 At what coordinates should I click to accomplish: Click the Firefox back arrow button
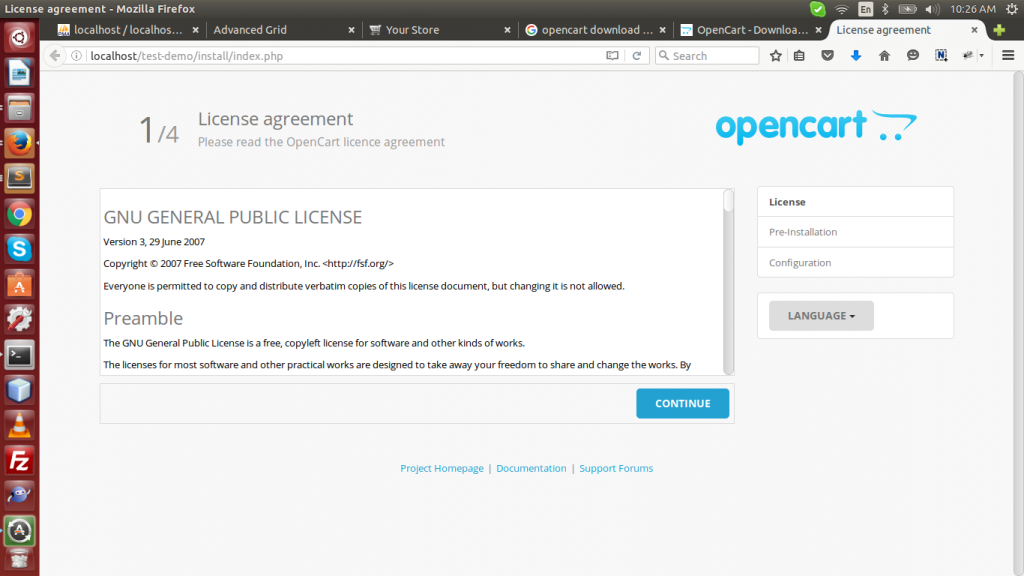coord(55,56)
